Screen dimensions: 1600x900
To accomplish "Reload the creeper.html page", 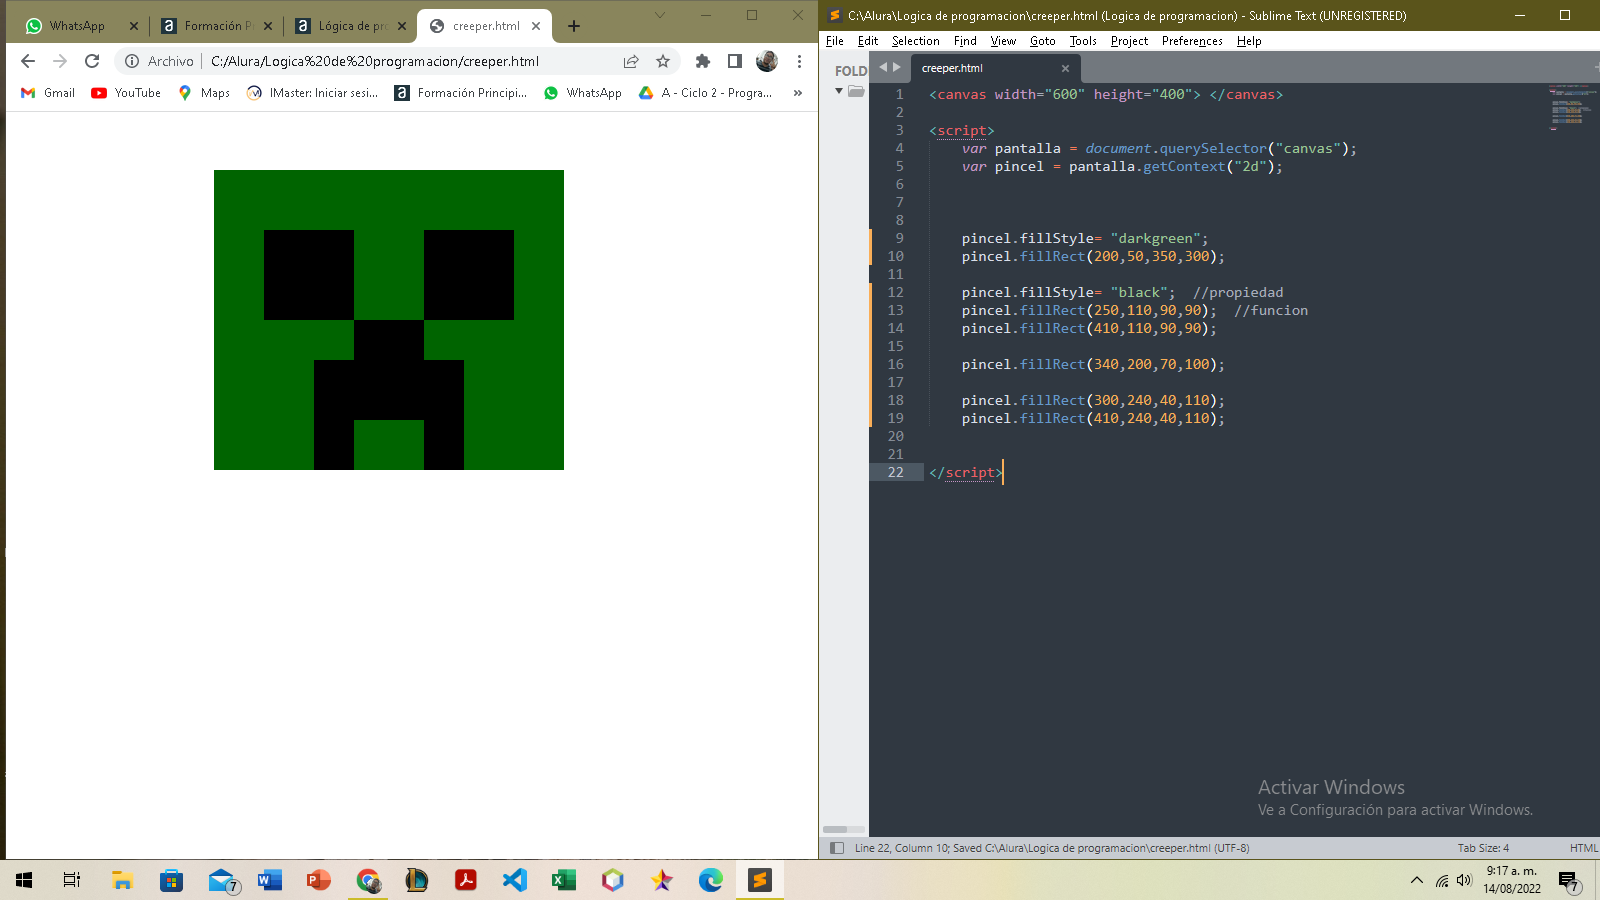I will coord(92,61).
